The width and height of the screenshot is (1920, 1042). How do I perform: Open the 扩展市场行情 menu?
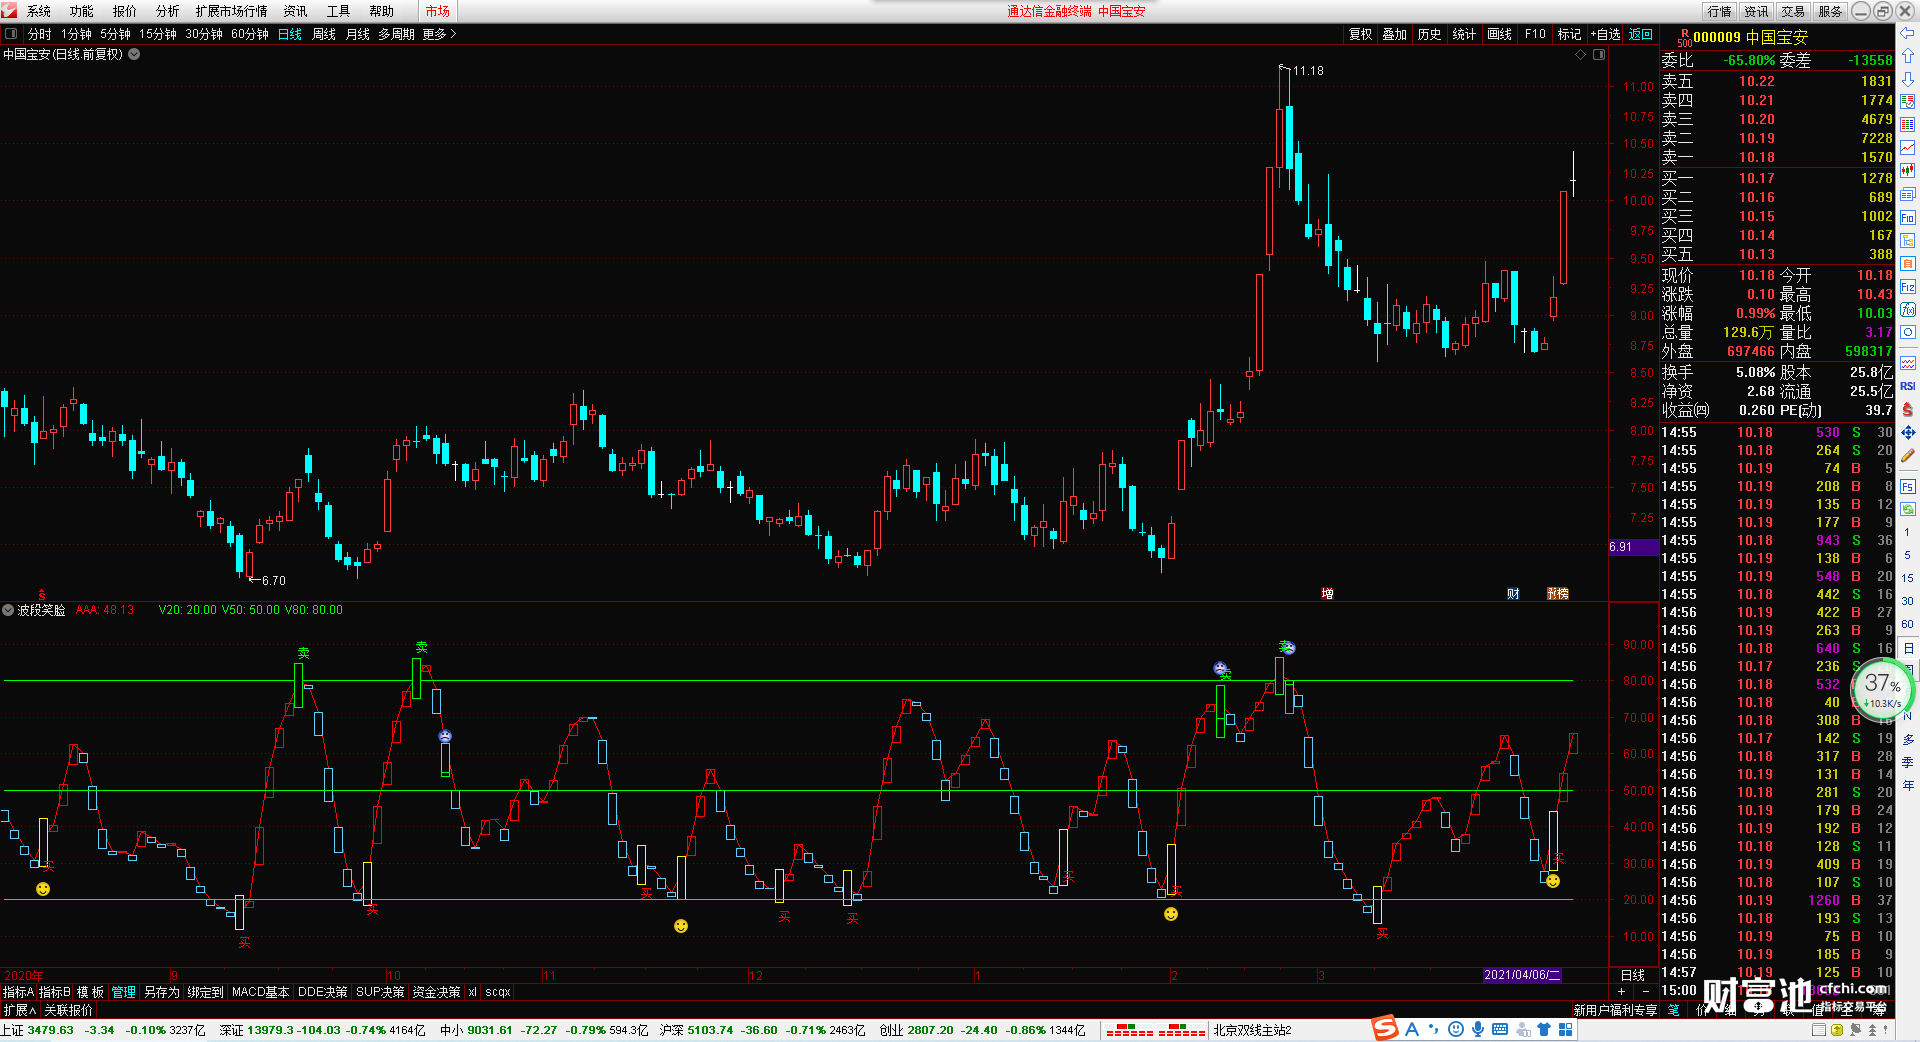[x=232, y=11]
